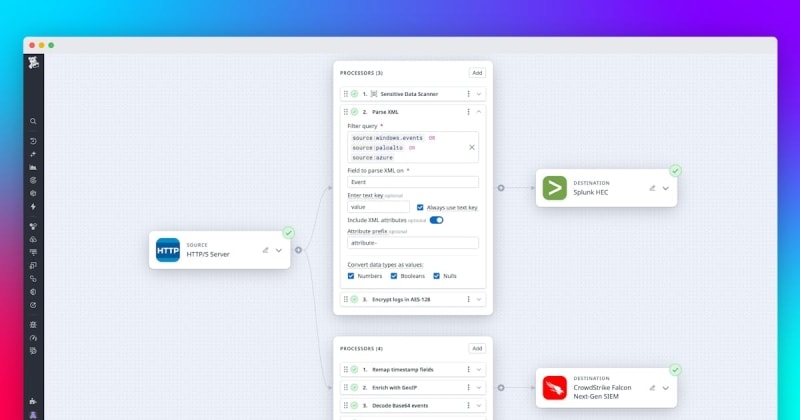The width and height of the screenshot is (800, 420).
Task: Open the three-dot menu for Parse XML
Action: (x=468, y=111)
